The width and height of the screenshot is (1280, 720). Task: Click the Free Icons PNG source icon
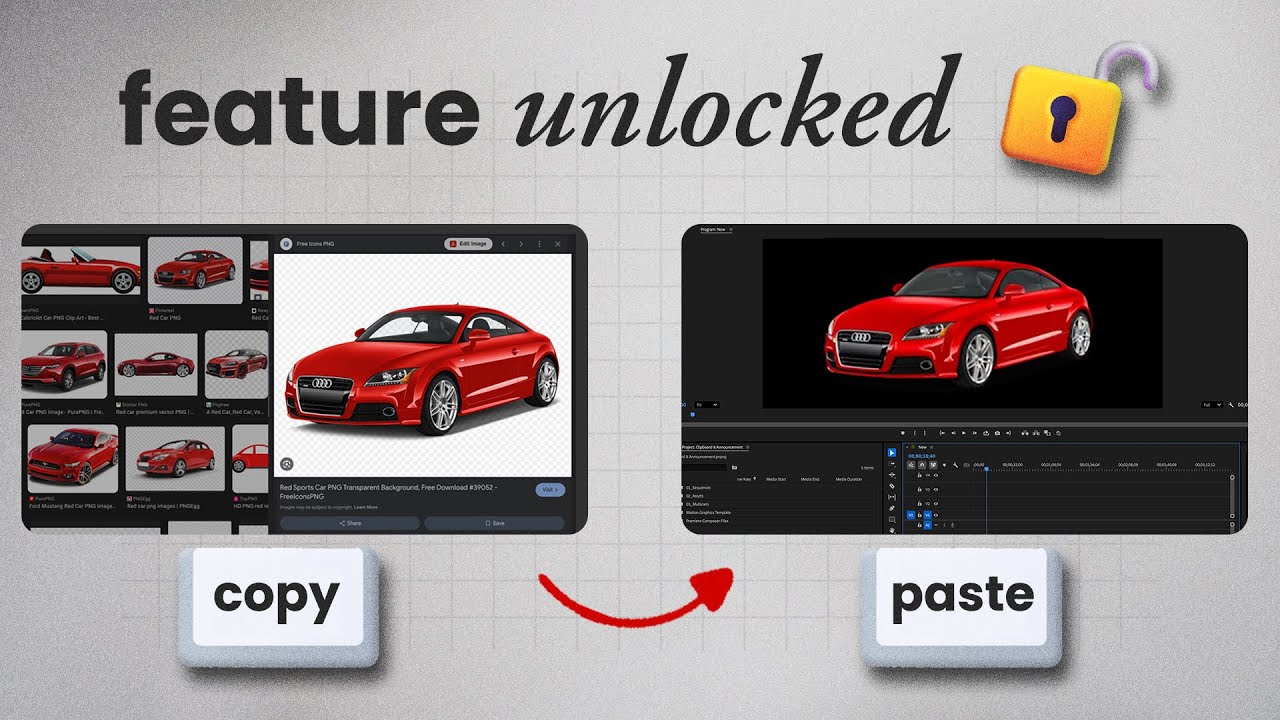click(286, 243)
